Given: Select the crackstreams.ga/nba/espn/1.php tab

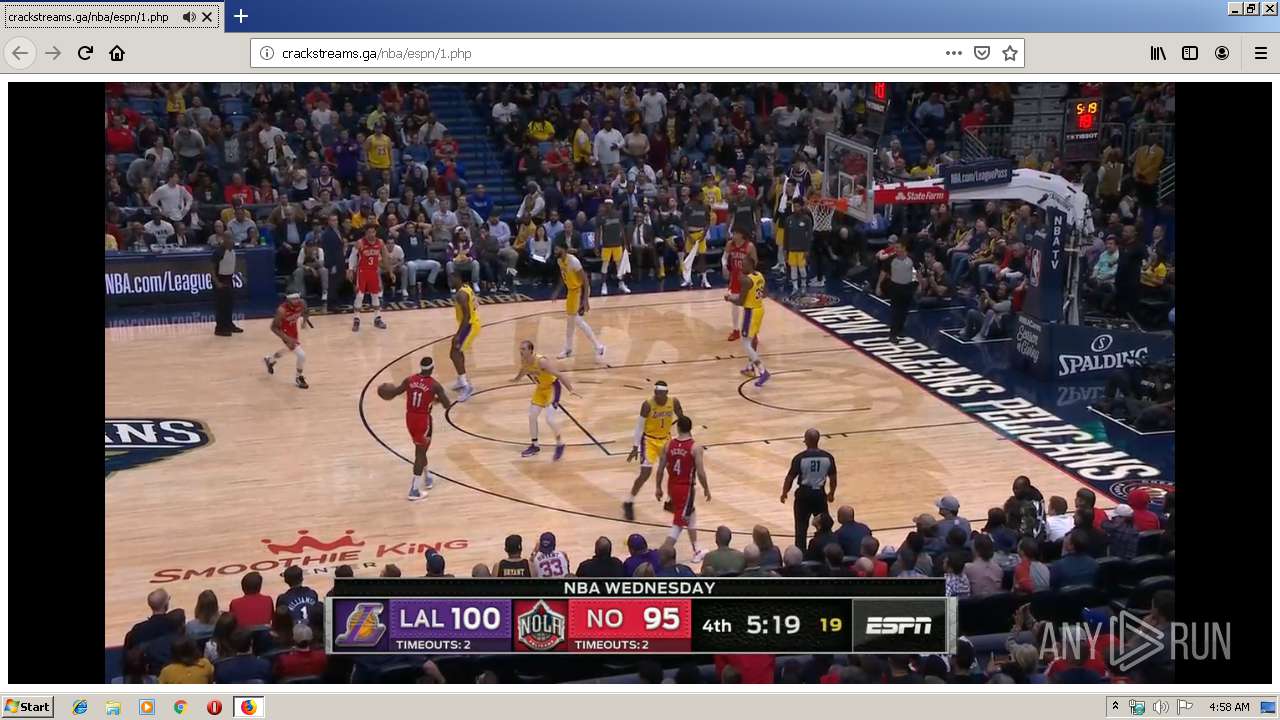Looking at the screenshot, I should 110,17.
